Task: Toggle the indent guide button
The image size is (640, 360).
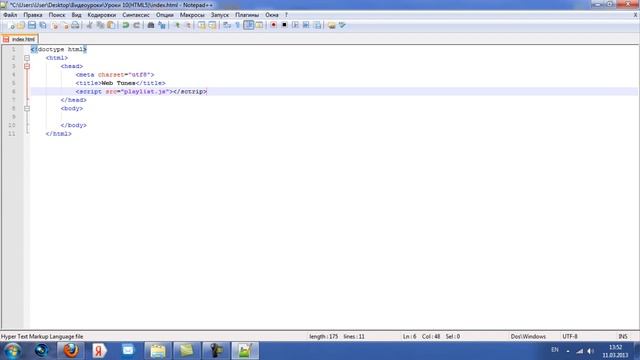Action: coord(249,25)
